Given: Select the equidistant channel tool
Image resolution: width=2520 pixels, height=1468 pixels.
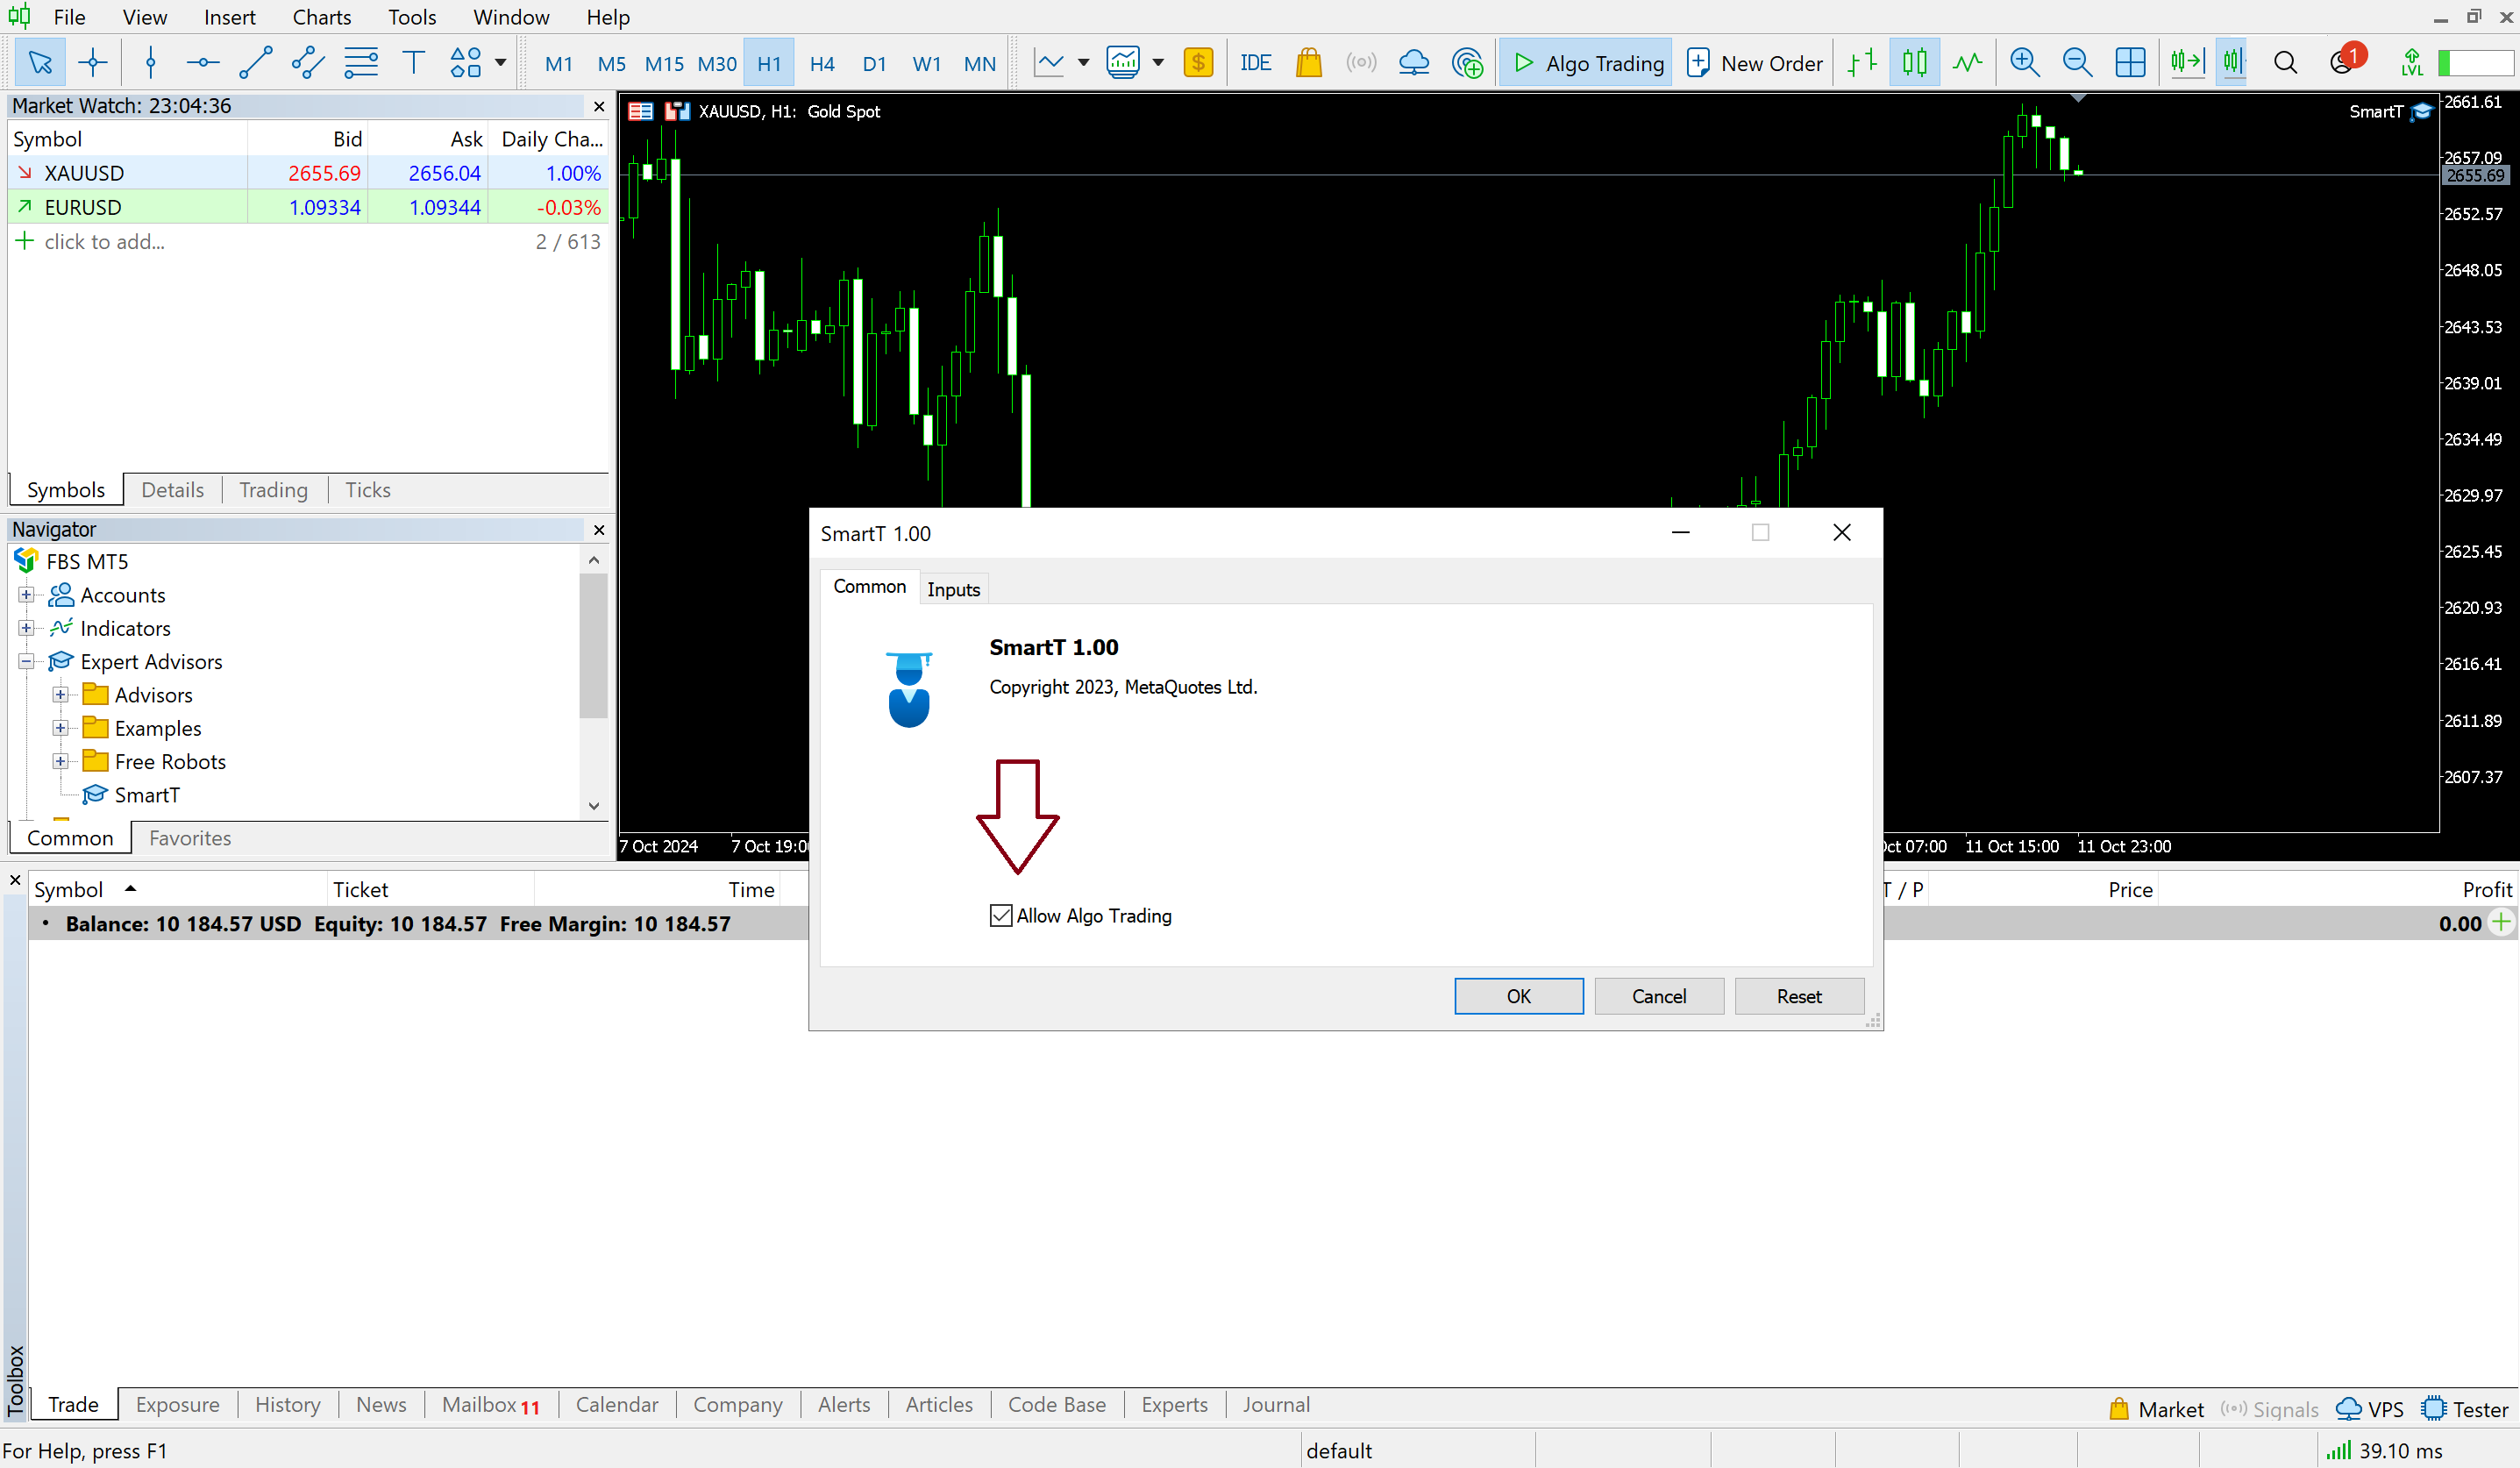Looking at the screenshot, I should pos(308,63).
